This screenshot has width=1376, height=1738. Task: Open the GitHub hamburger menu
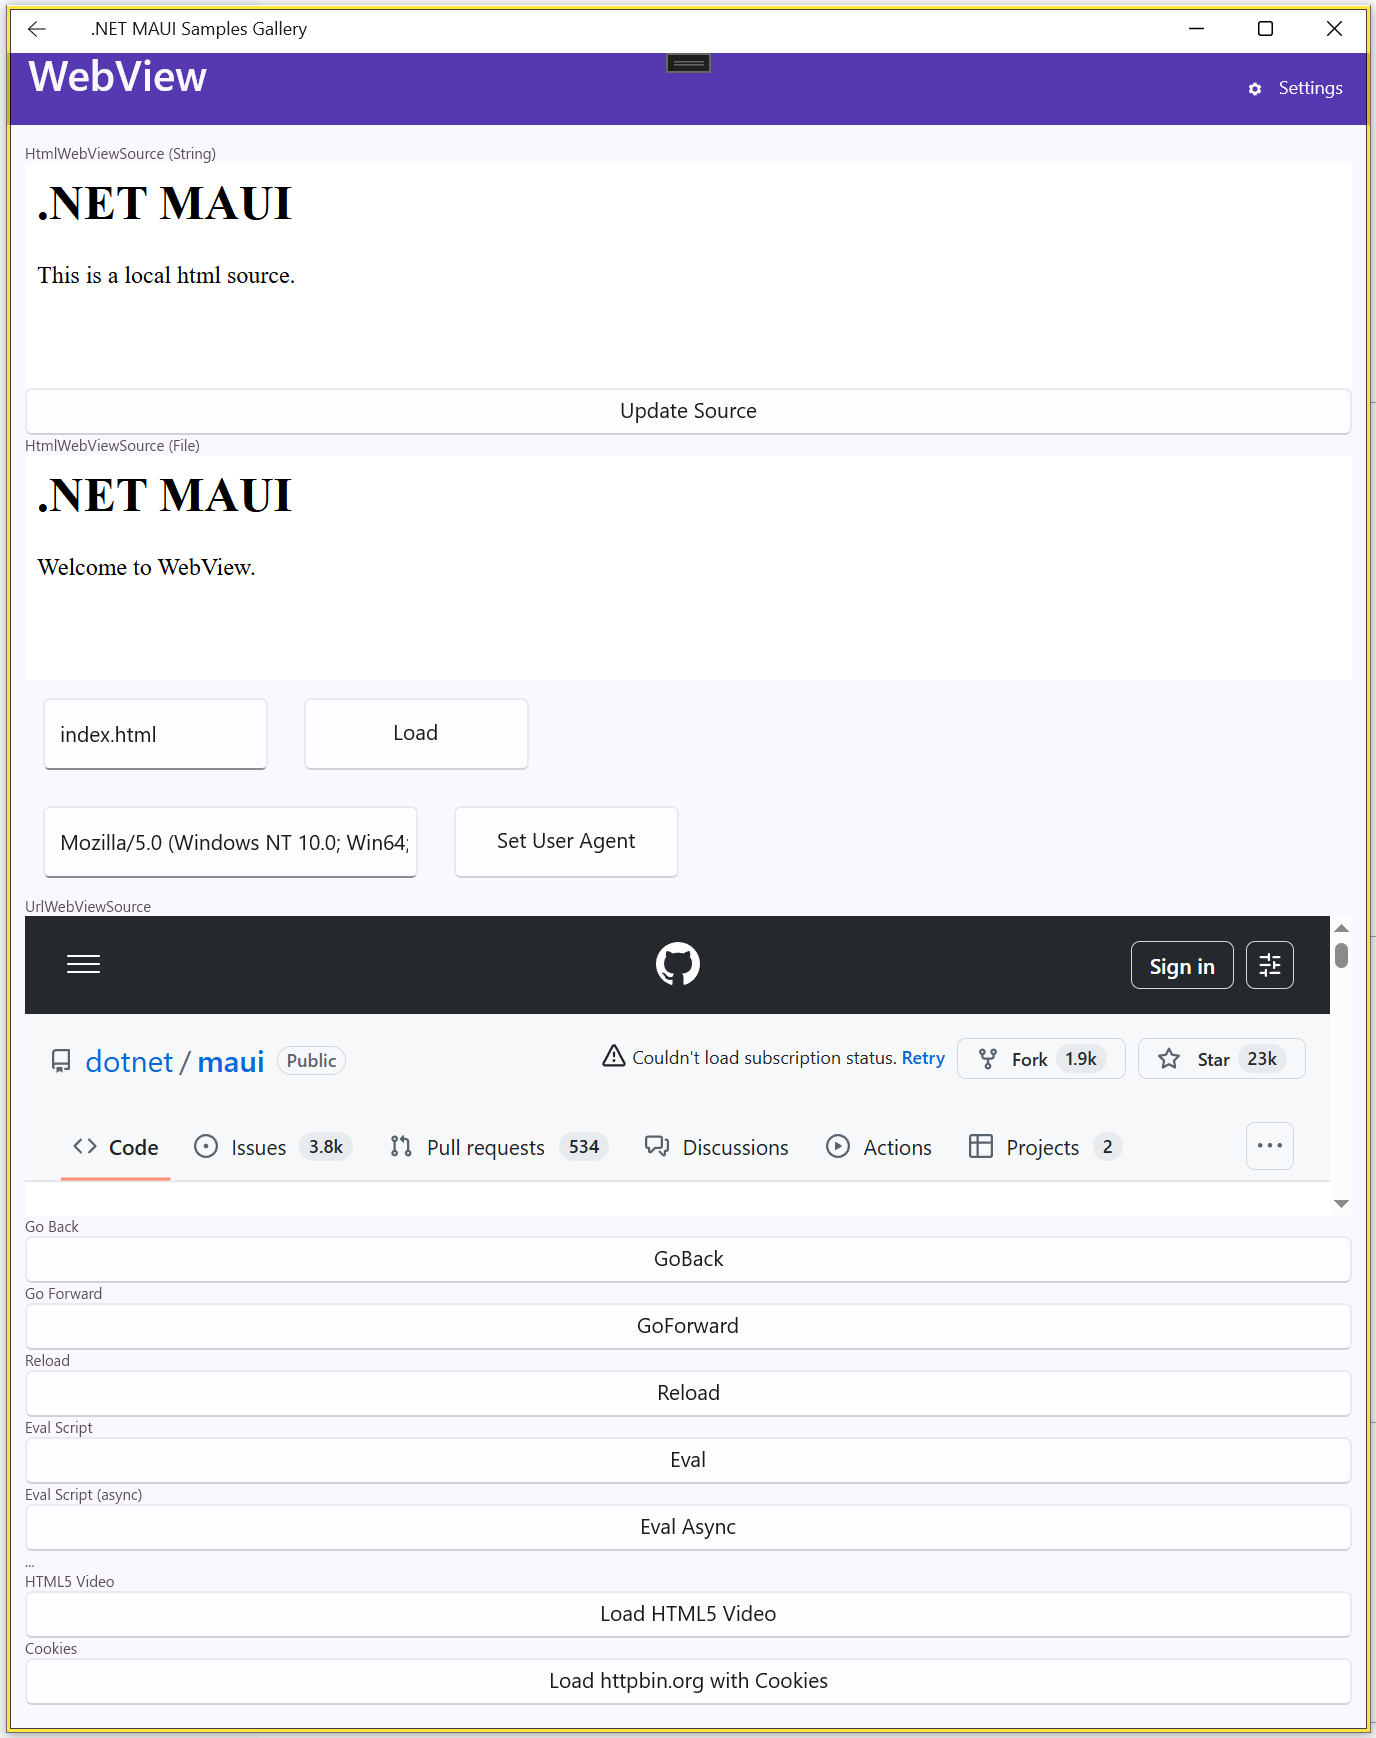pyautogui.click(x=83, y=964)
